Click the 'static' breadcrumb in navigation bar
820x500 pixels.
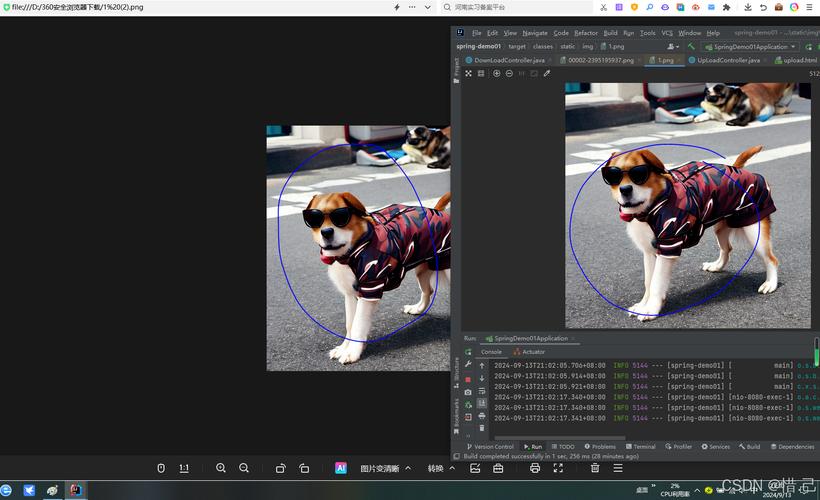[567, 47]
